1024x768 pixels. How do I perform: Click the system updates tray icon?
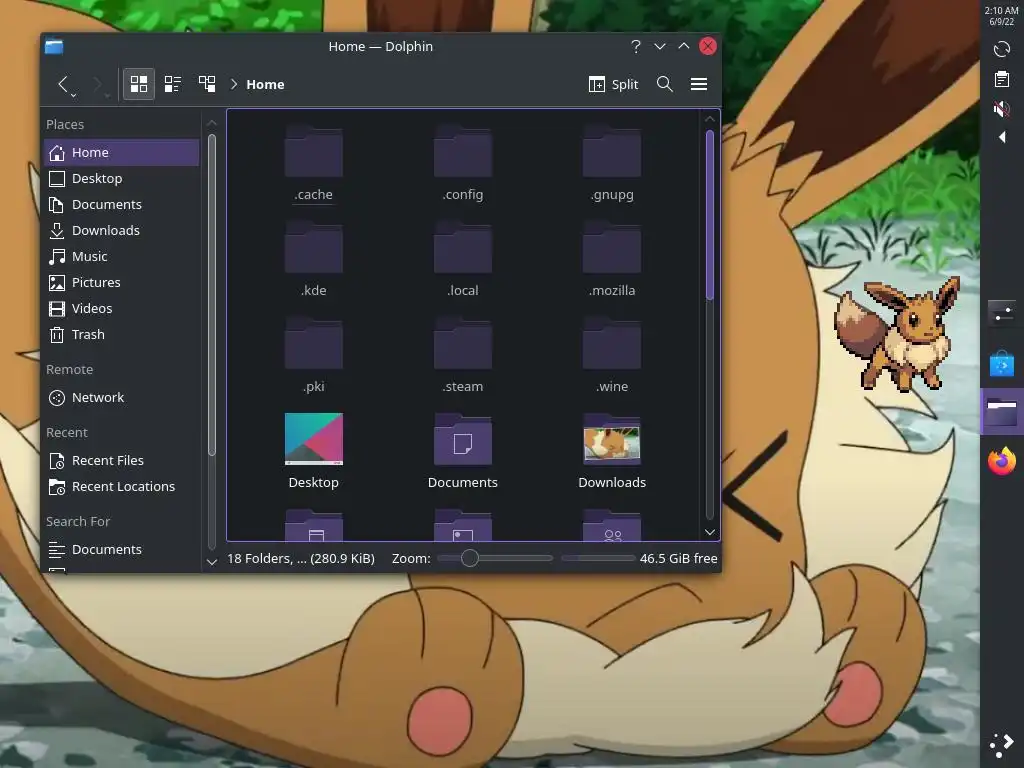[x=1002, y=49]
